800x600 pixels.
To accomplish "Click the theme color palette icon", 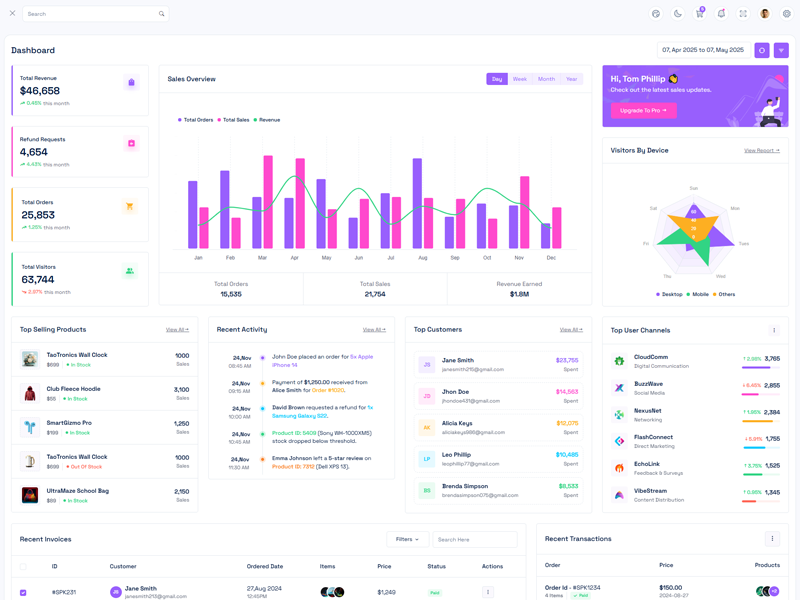I will (x=656, y=14).
